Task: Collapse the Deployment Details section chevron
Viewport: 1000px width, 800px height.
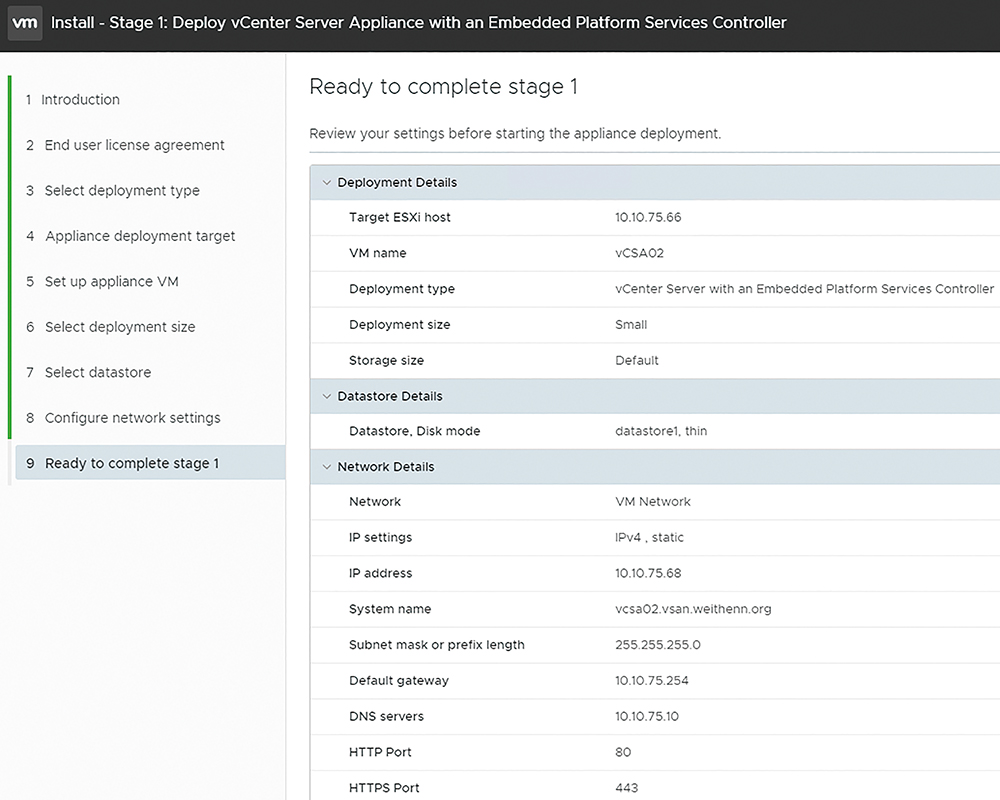Action: coord(327,182)
